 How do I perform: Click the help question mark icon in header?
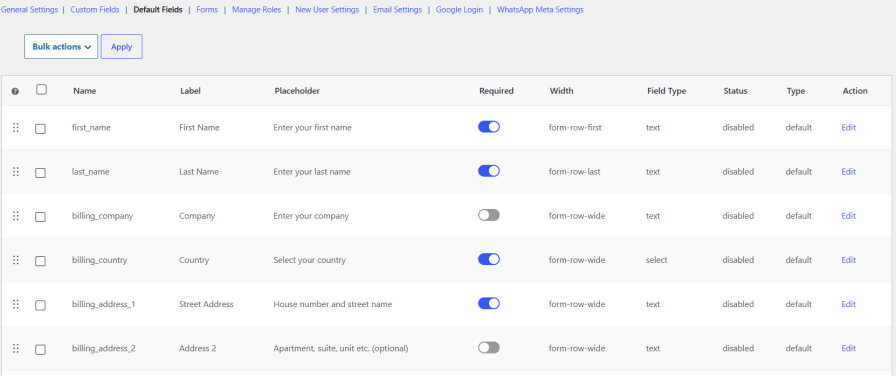tap(15, 91)
